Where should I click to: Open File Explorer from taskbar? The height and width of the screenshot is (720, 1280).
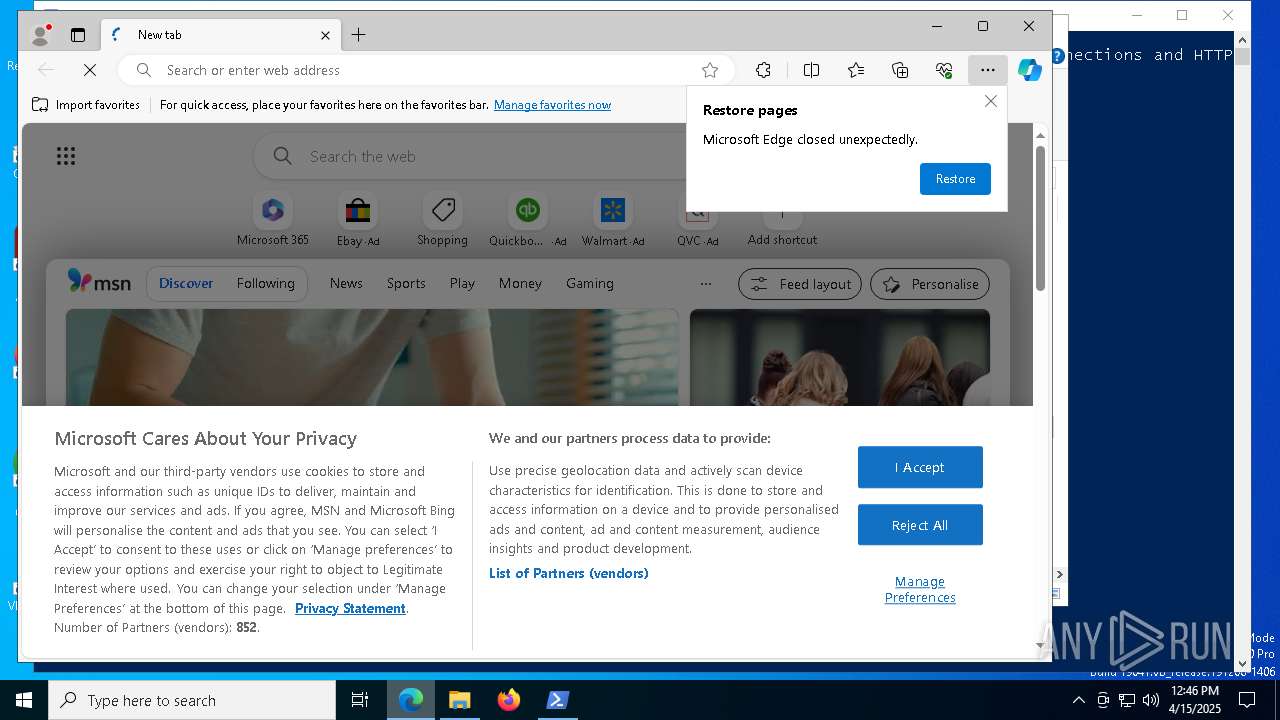pos(459,700)
